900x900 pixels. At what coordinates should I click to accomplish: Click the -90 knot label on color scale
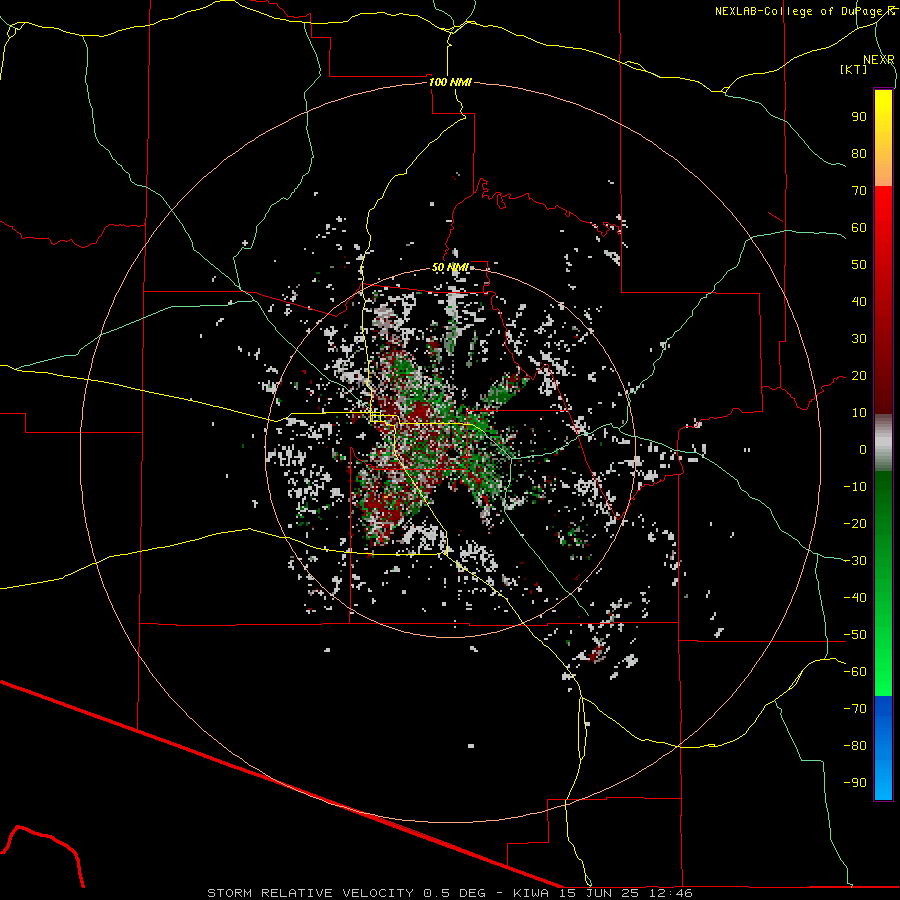pyautogui.click(x=855, y=783)
